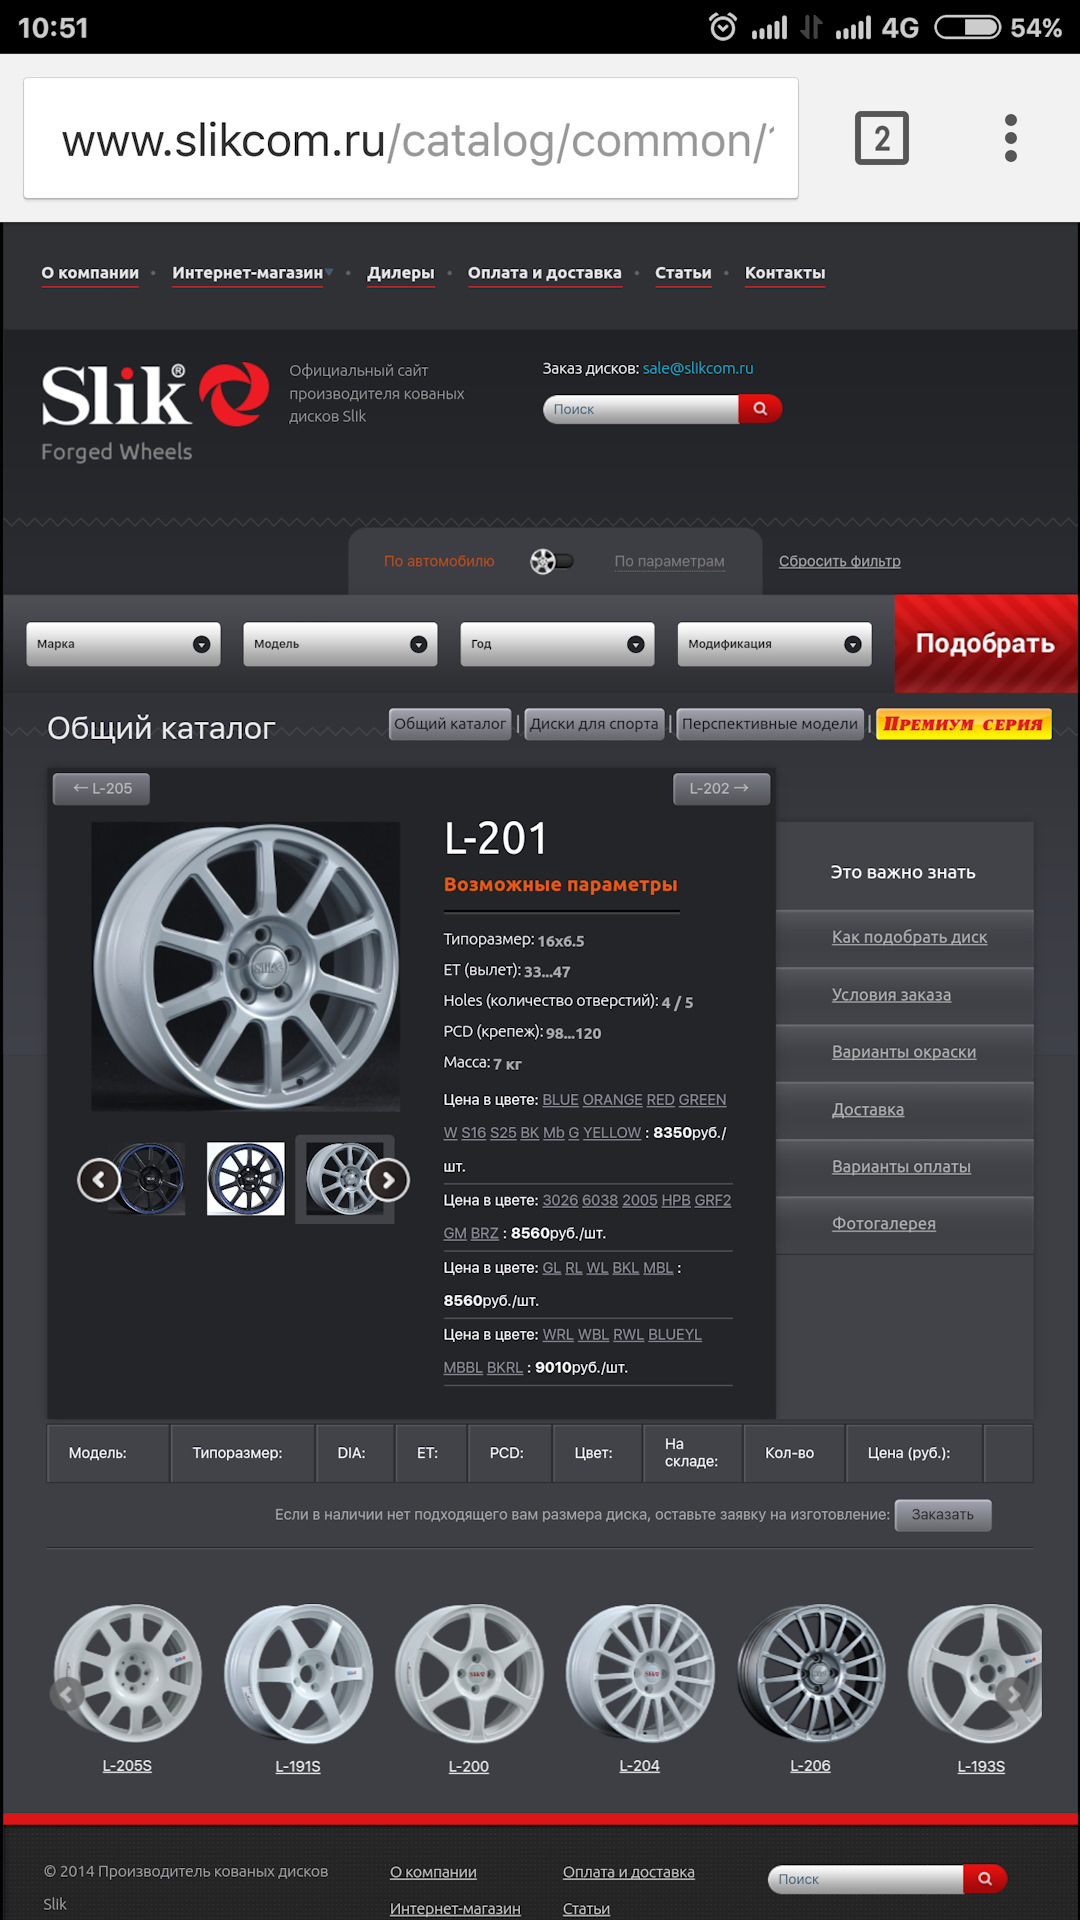Click the Сбросить фильтр link
The image size is (1080, 1920).
point(840,561)
